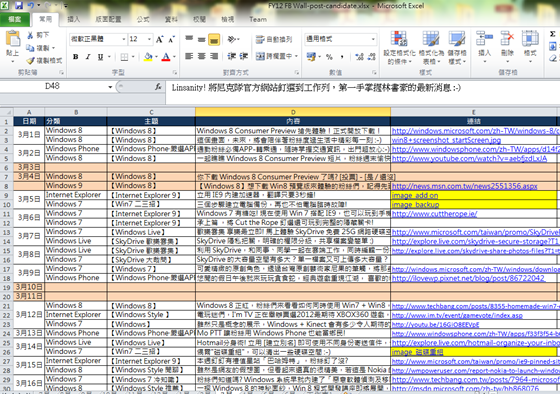Open the number format dropdown (通用格式)

tap(373, 39)
